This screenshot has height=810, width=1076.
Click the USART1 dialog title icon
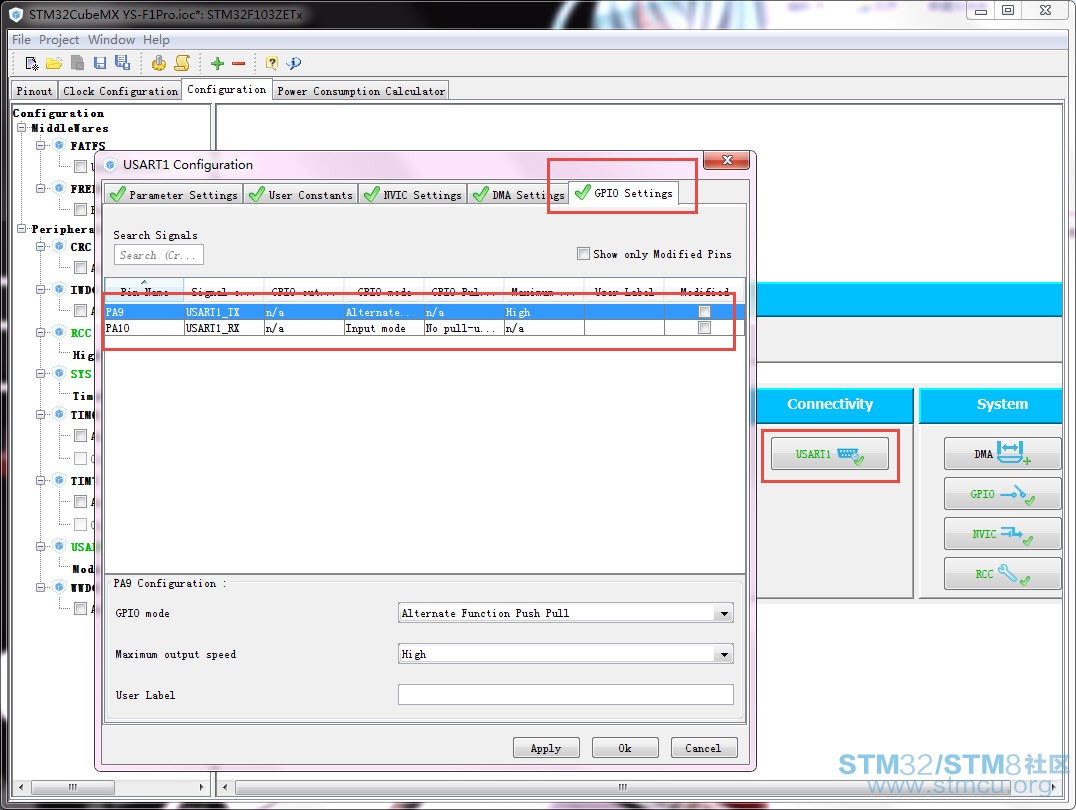[110, 165]
